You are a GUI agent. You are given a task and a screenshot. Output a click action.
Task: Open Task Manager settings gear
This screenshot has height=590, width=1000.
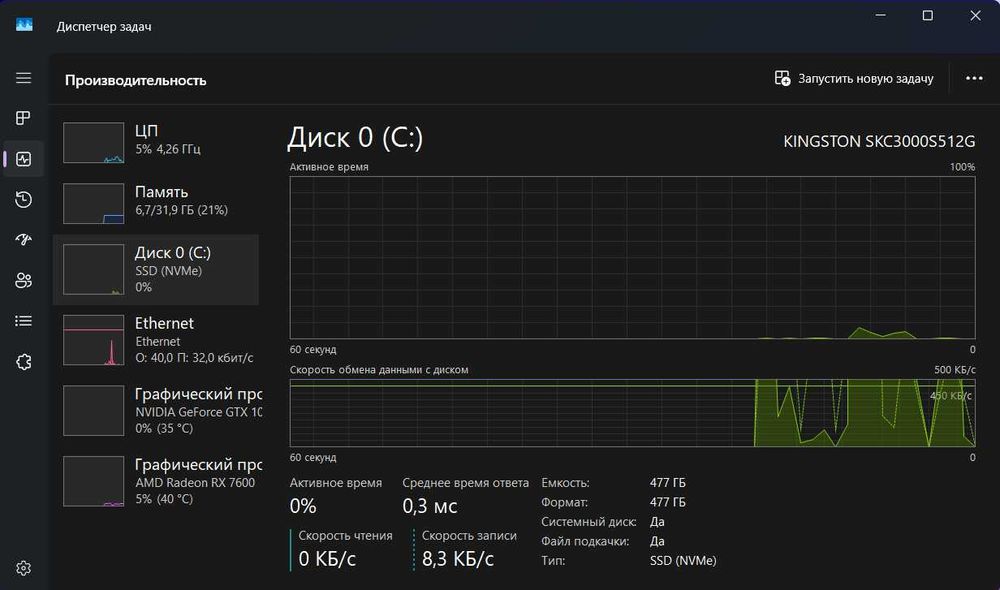pos(24,568)
